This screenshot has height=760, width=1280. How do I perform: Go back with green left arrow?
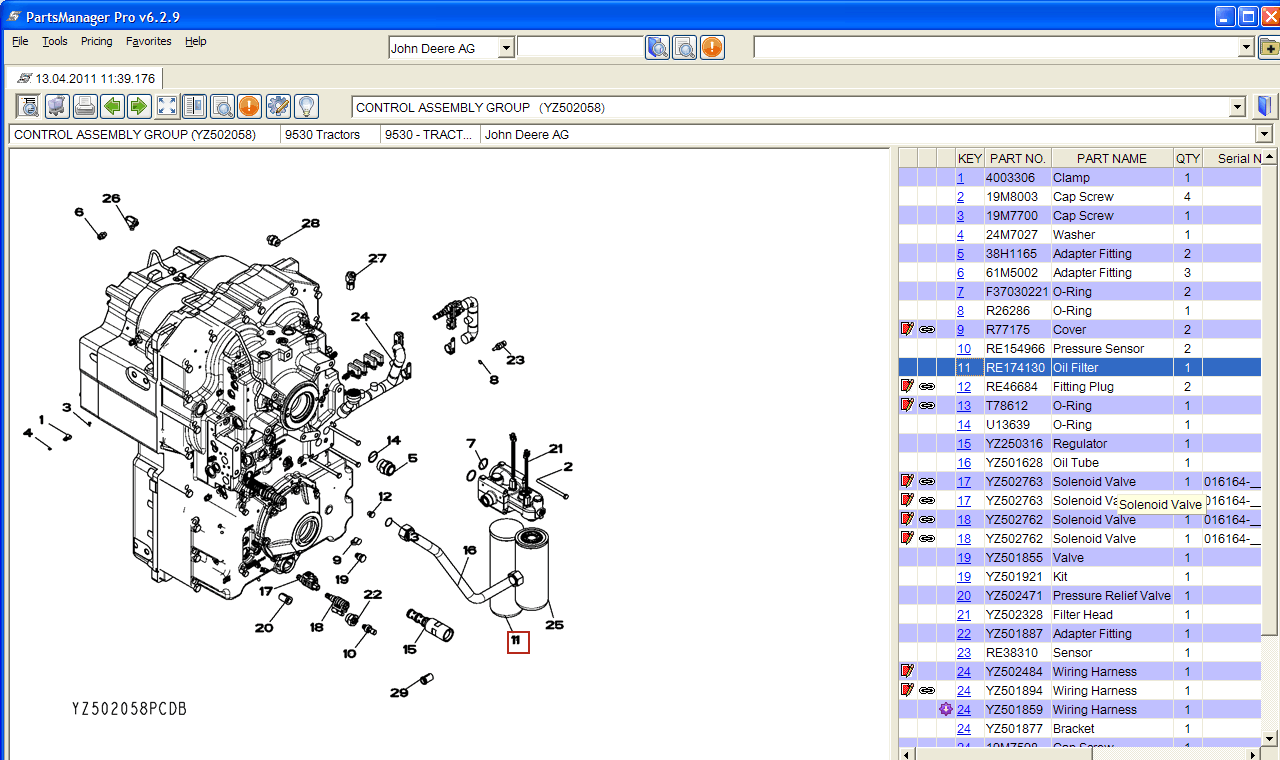[113, 106]
